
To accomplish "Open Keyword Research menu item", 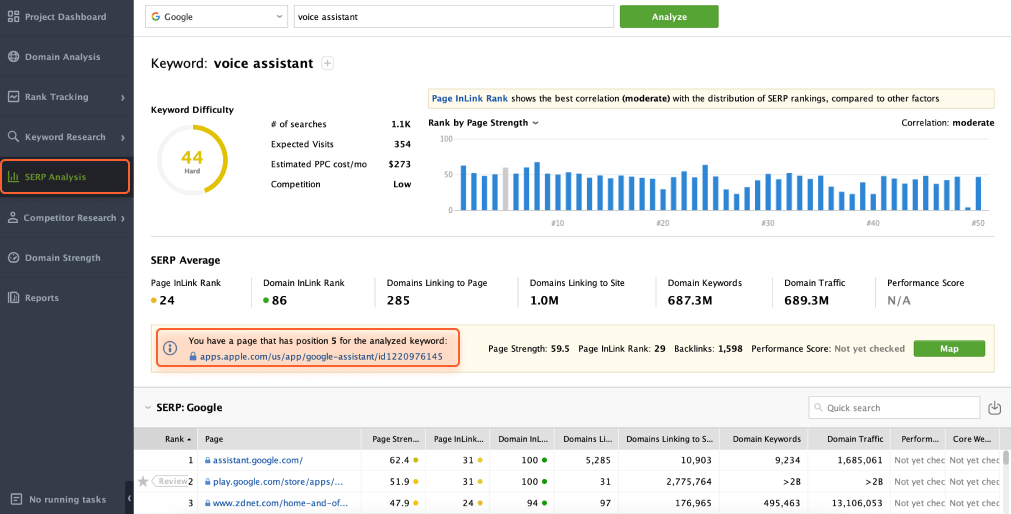I will point(65,137).
